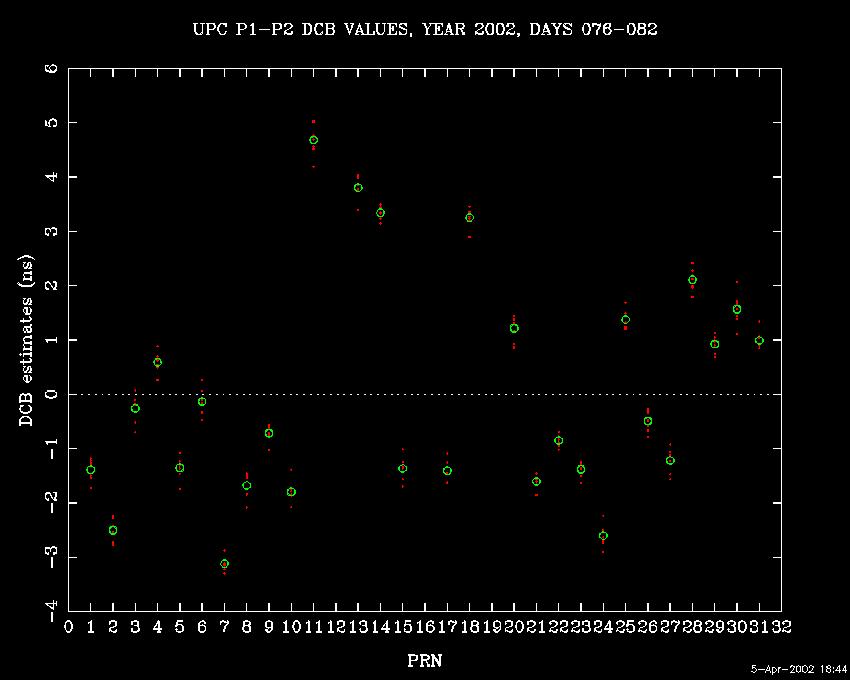Click the y-axis tick label "3"
Screen dimensions: 850x680
[x=51, y=232]
